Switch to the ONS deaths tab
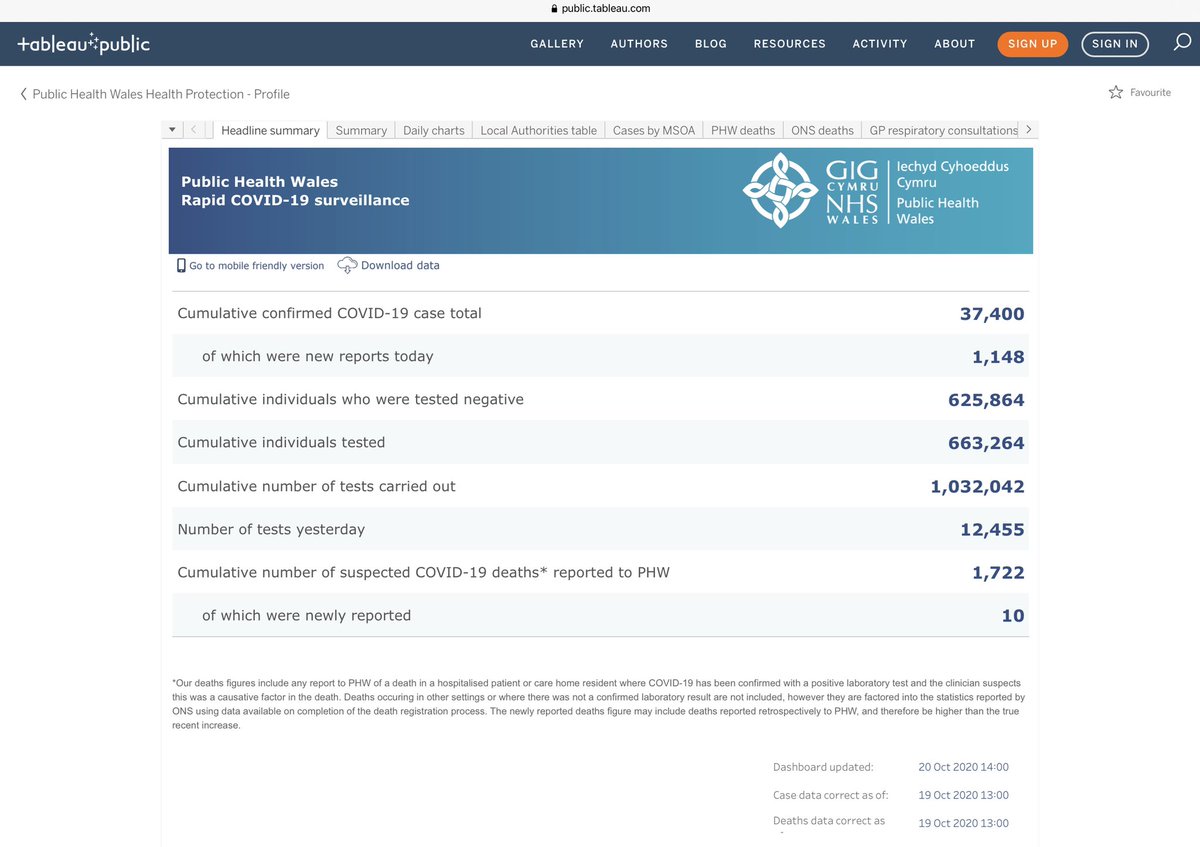The image size is (1200, 847). (x=823, y=130)
